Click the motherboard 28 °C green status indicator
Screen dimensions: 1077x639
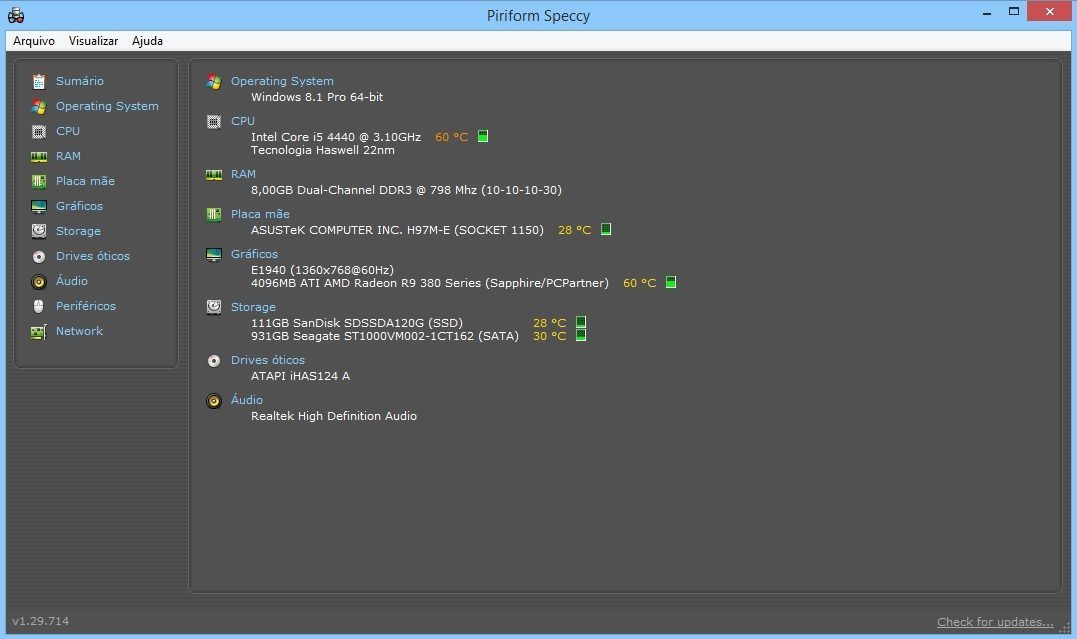coord(606,229)
